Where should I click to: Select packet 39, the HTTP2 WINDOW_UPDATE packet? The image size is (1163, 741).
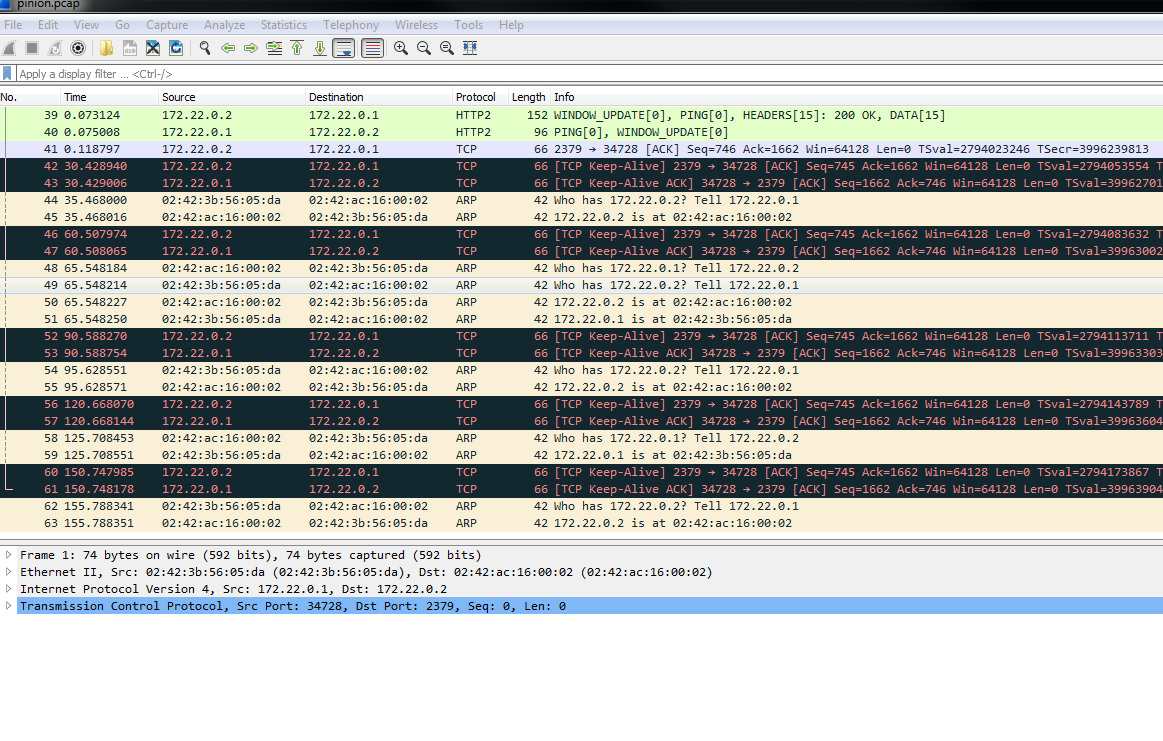tap(300, 114)
